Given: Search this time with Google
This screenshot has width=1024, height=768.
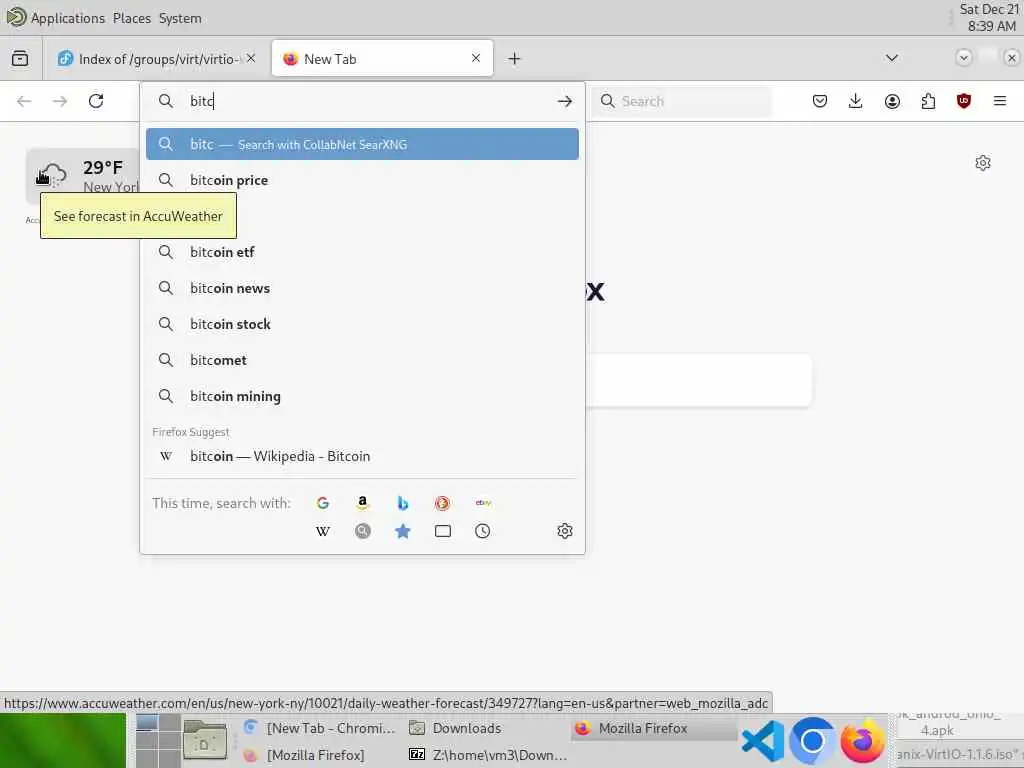Looking at the screenshot, I should point(323,503).
